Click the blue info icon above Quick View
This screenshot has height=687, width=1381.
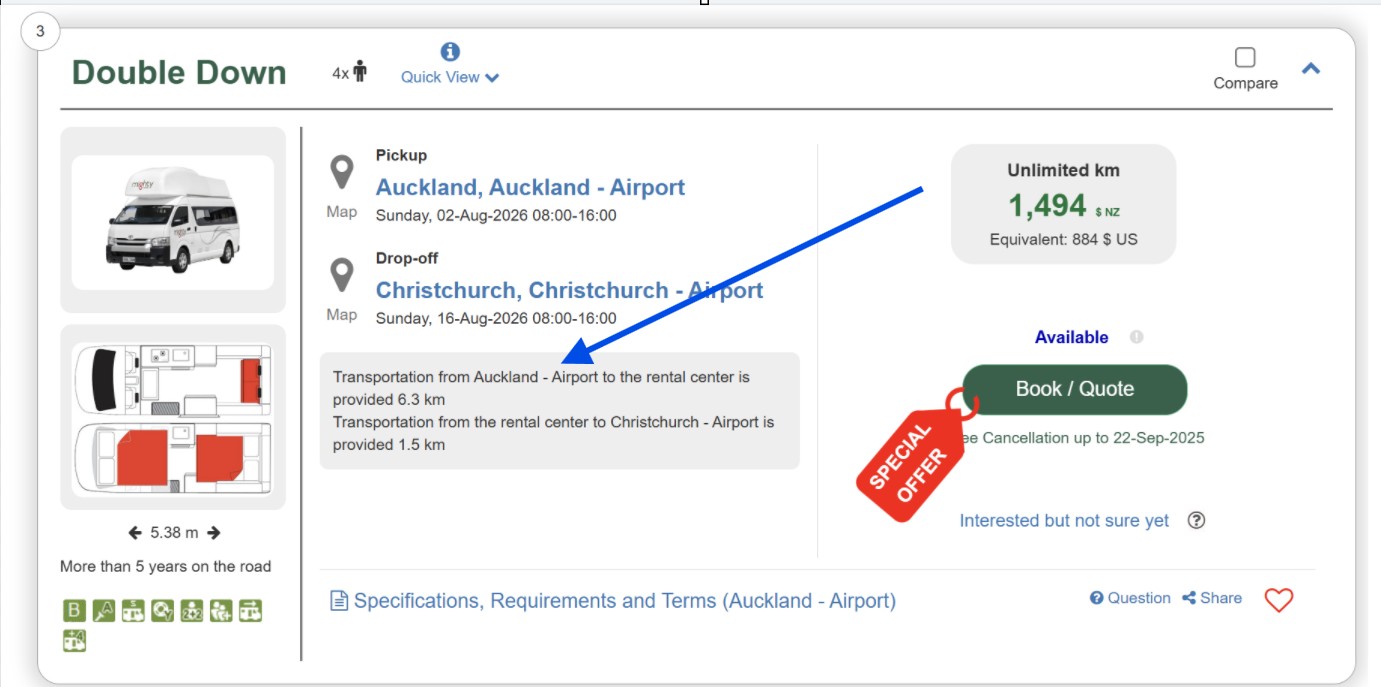tap(450, 52)
